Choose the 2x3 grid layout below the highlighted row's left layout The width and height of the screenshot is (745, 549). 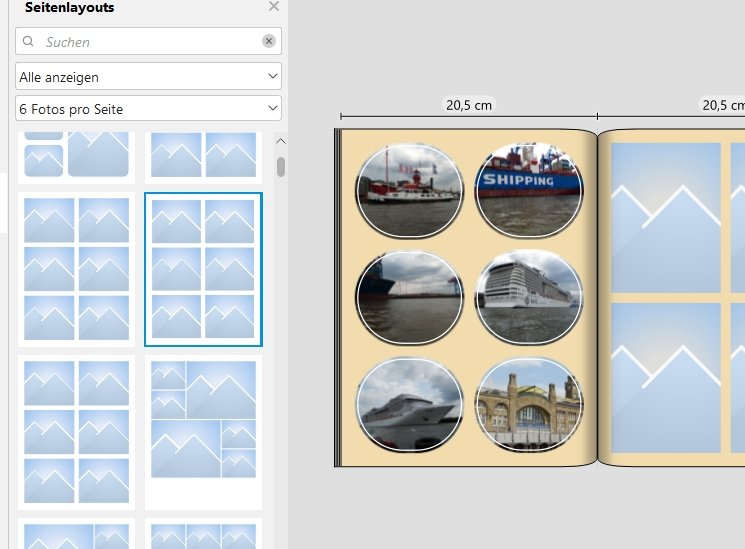coord(76,432)
